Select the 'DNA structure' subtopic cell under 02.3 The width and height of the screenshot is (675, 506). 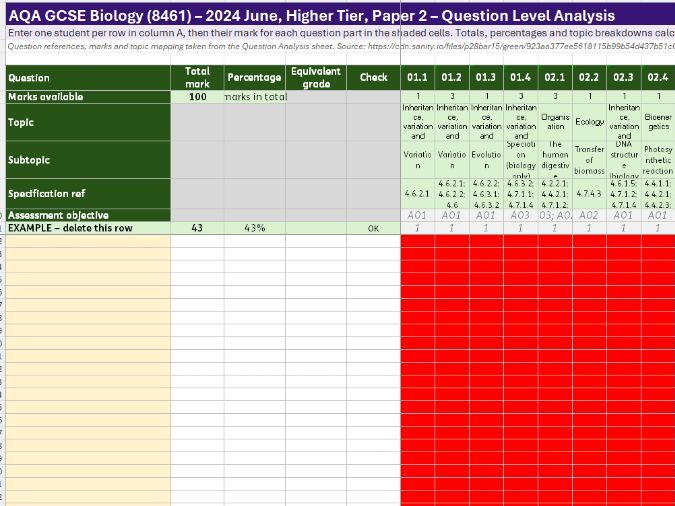tap(624, 160)
